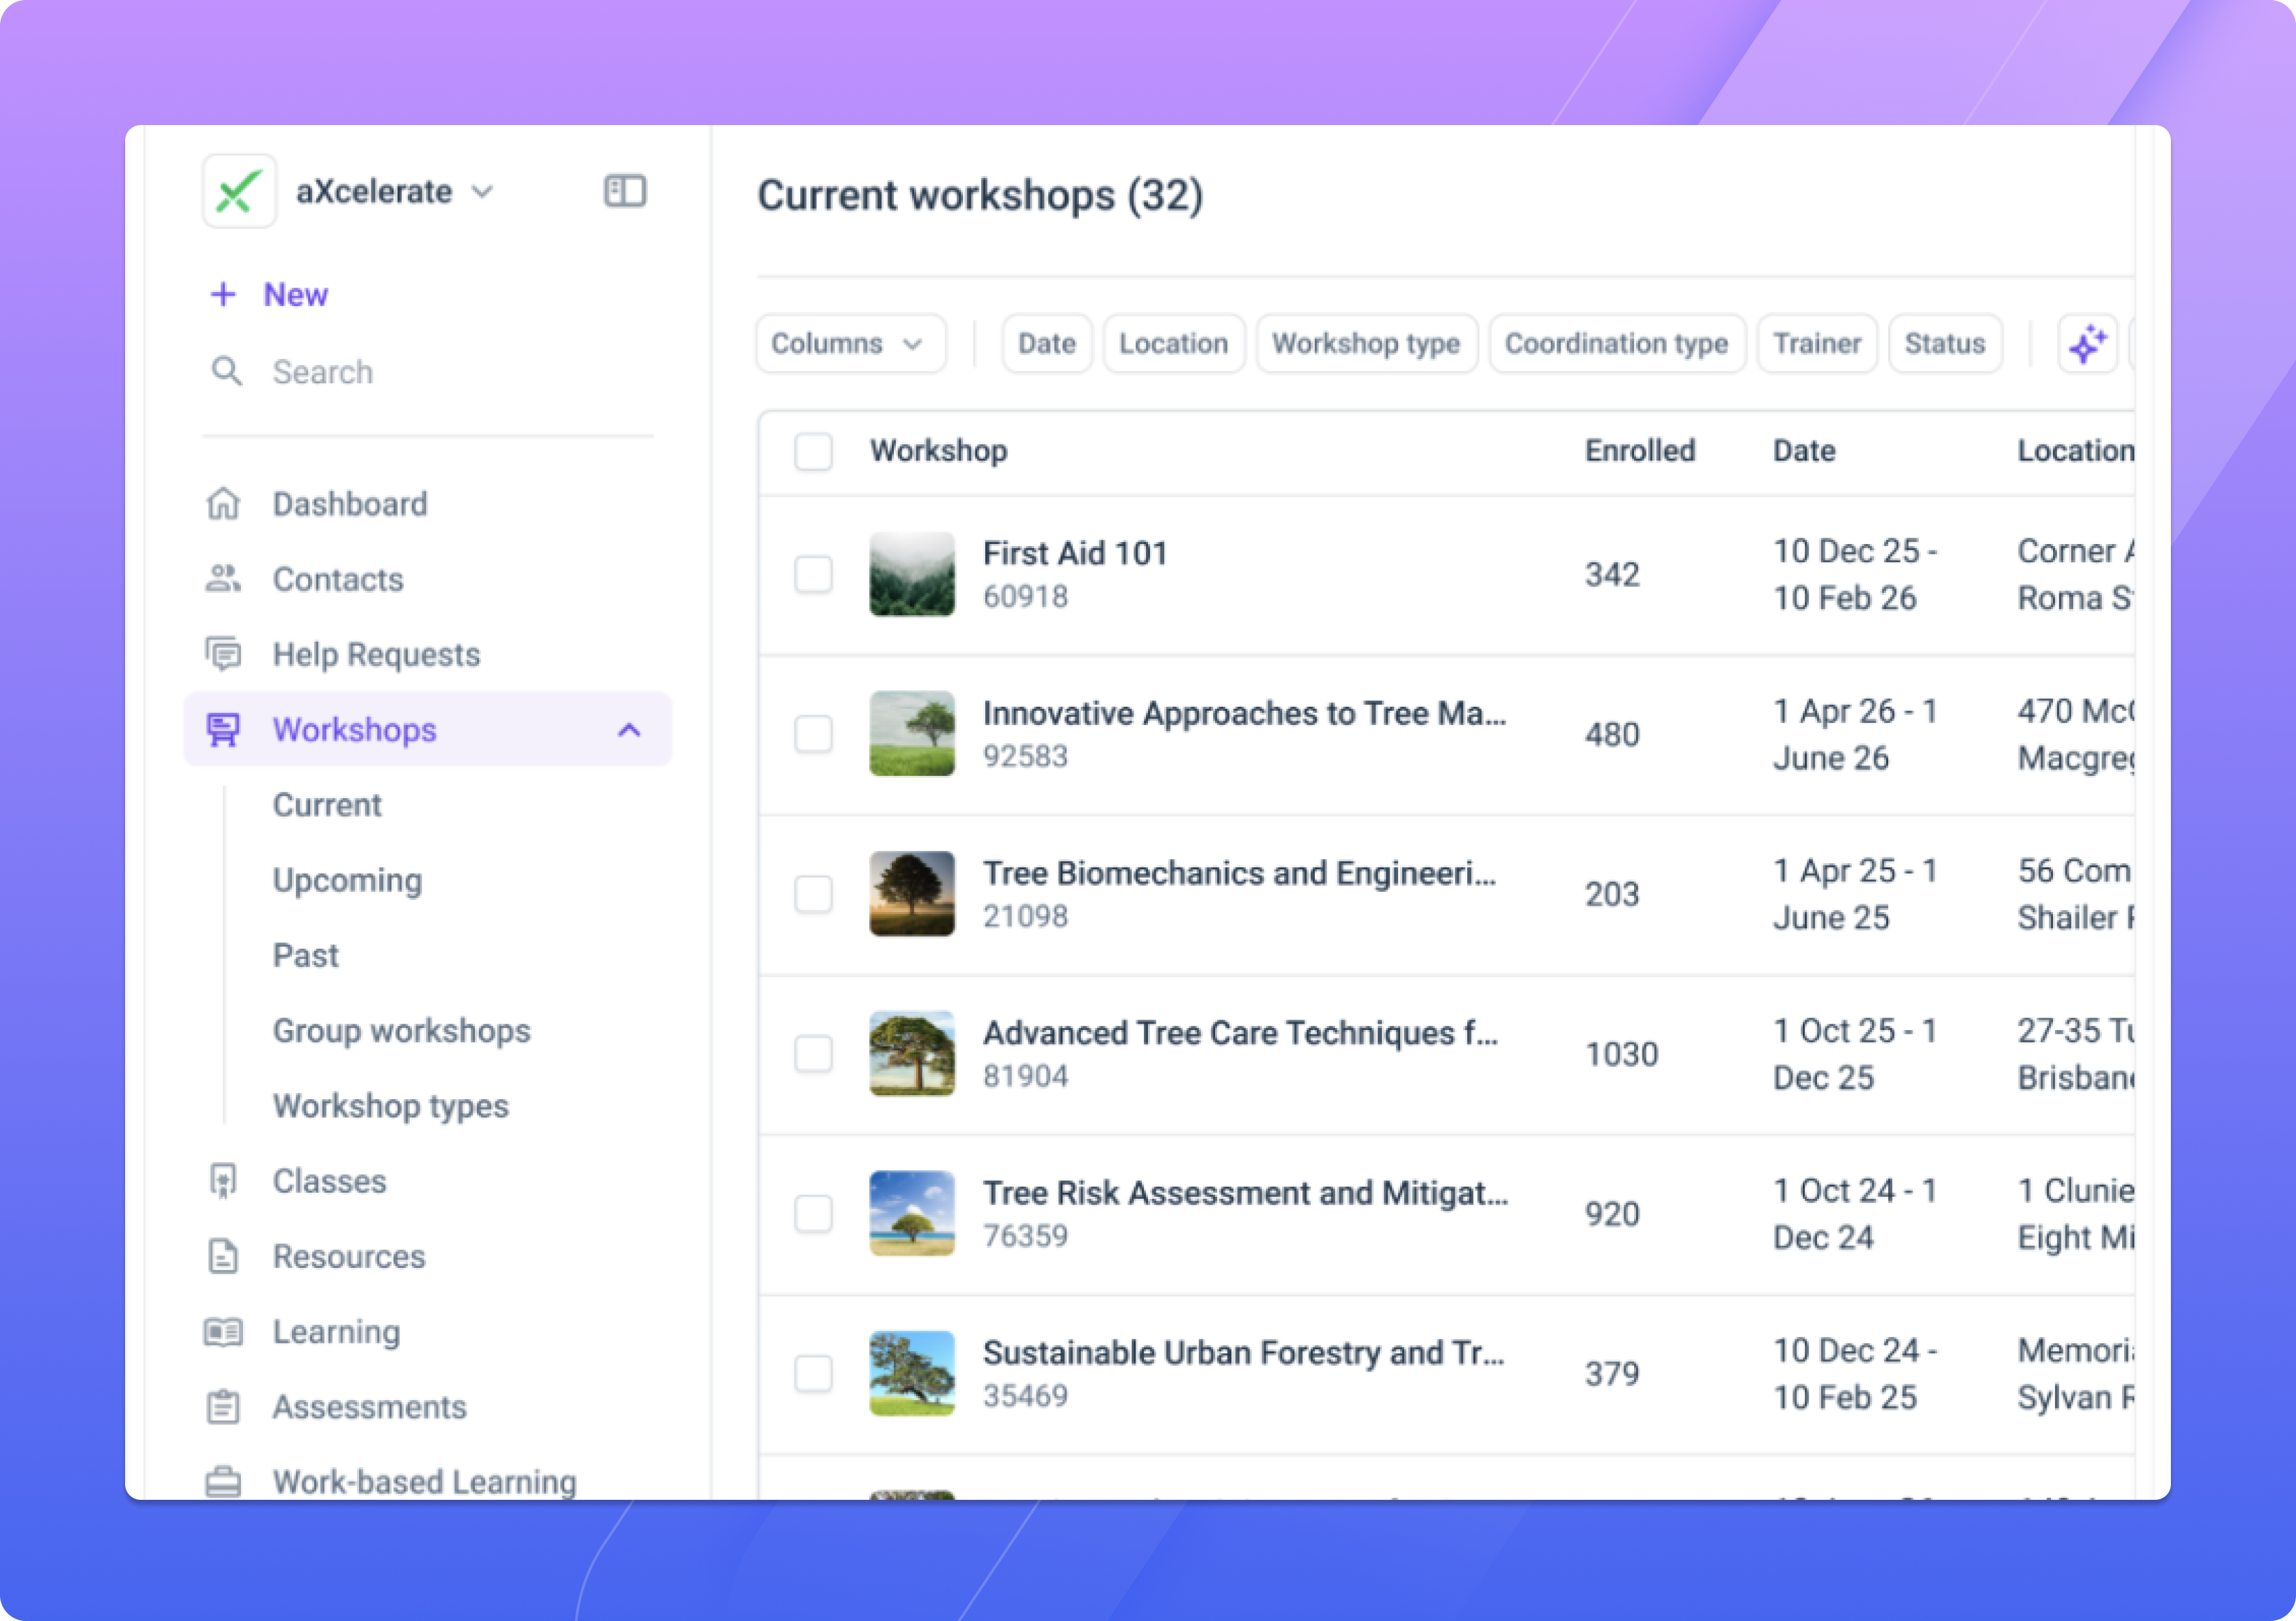The image size is (2296, 1621).
Task: Go to Current workshops submenu item
Action: tap(327, 805)
